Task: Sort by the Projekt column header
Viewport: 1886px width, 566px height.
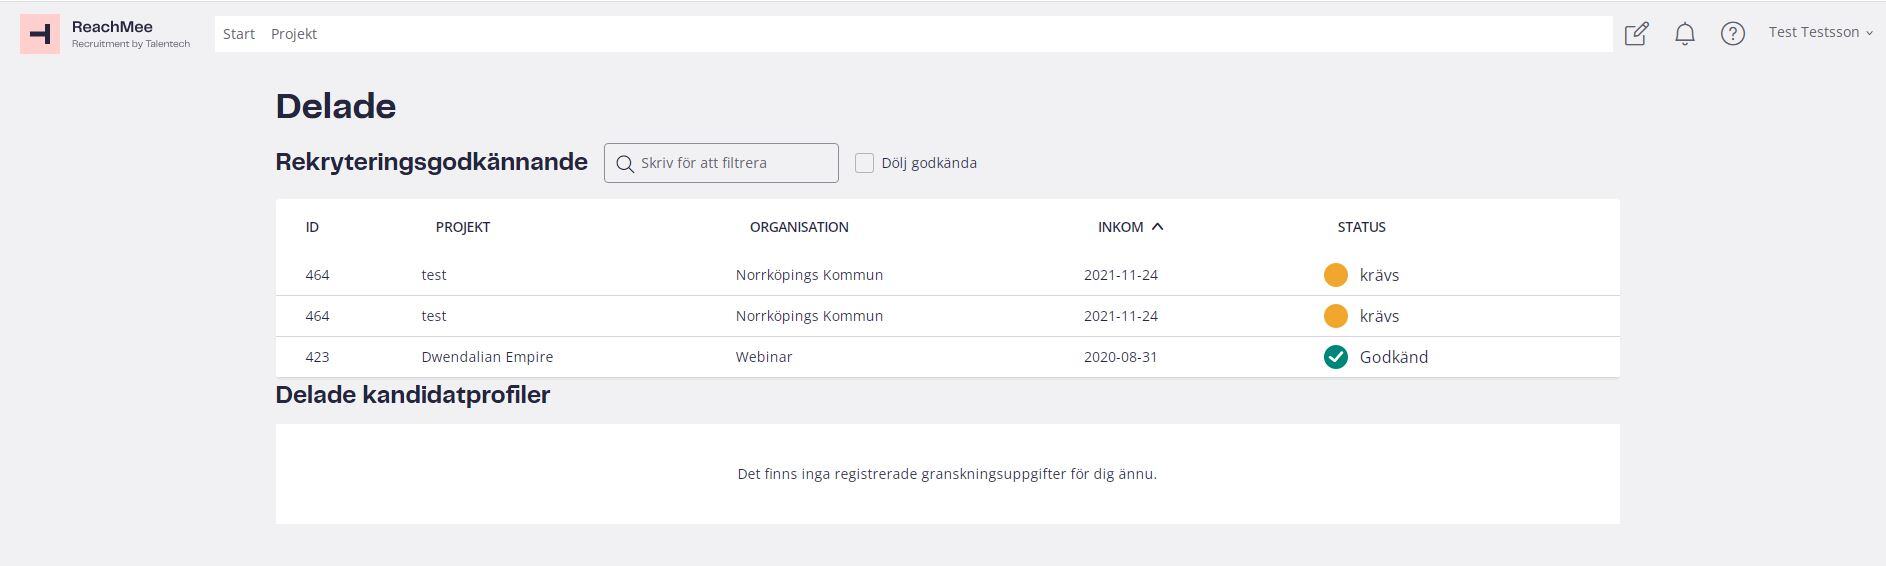Action: tap(463, 227)
